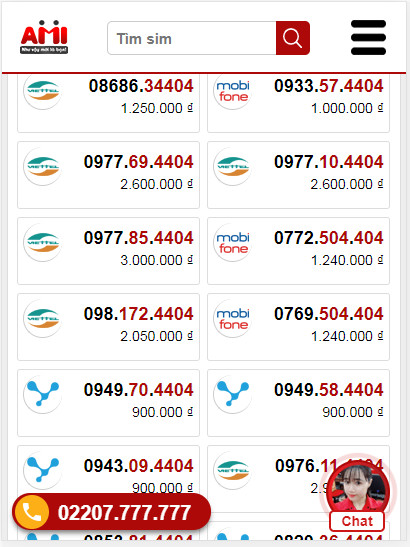
Task: Click the Chat label button
Action: point(357,521)
